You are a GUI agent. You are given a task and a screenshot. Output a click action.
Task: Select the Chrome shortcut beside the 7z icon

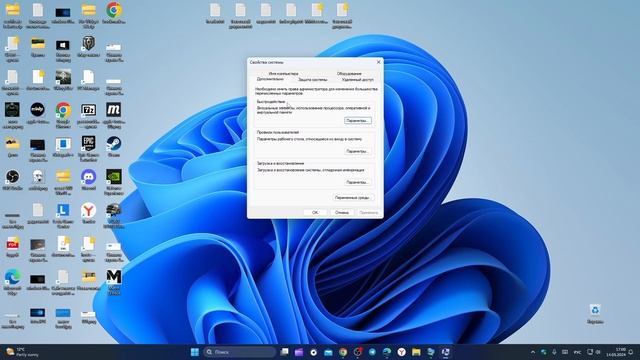[x=63, y=116]
